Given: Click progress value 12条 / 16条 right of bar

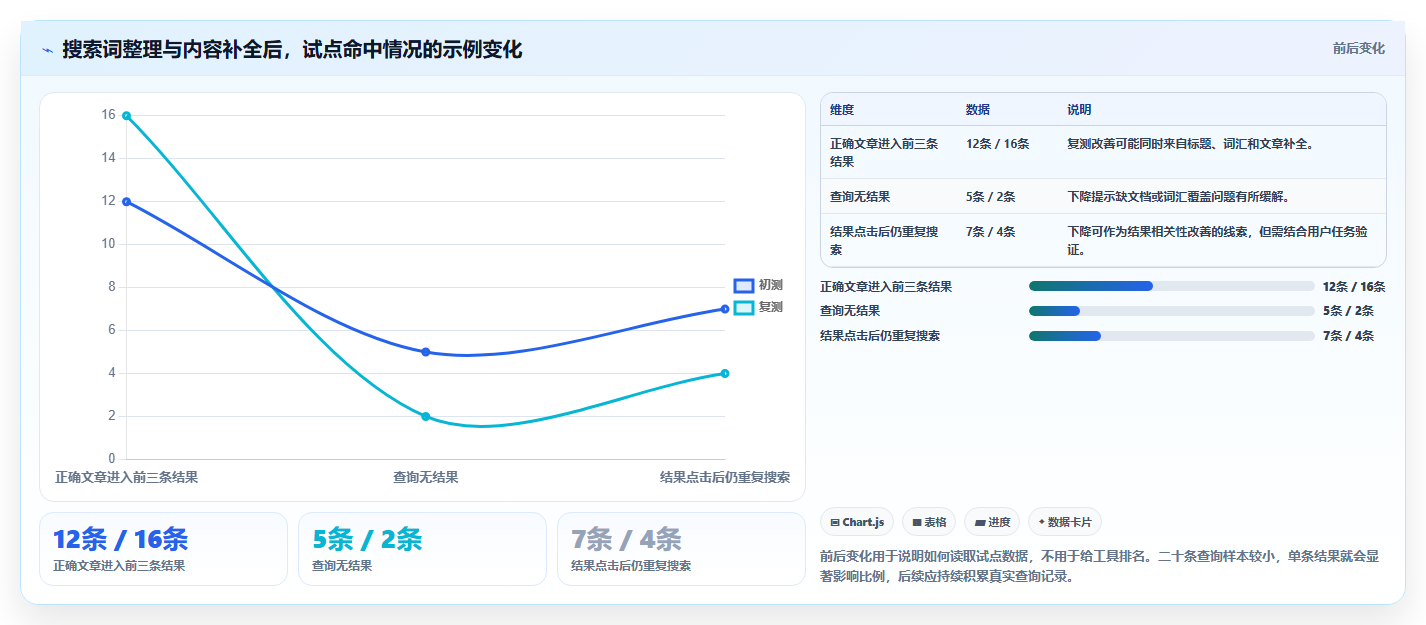Looking at the screenshot, I should 1353,286.
